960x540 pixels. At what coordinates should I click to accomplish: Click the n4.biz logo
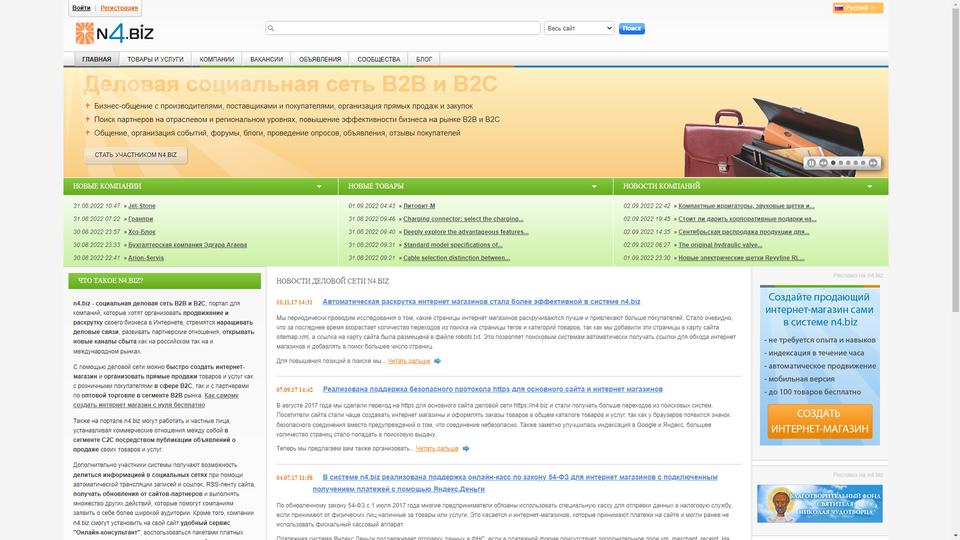[114, 33]
